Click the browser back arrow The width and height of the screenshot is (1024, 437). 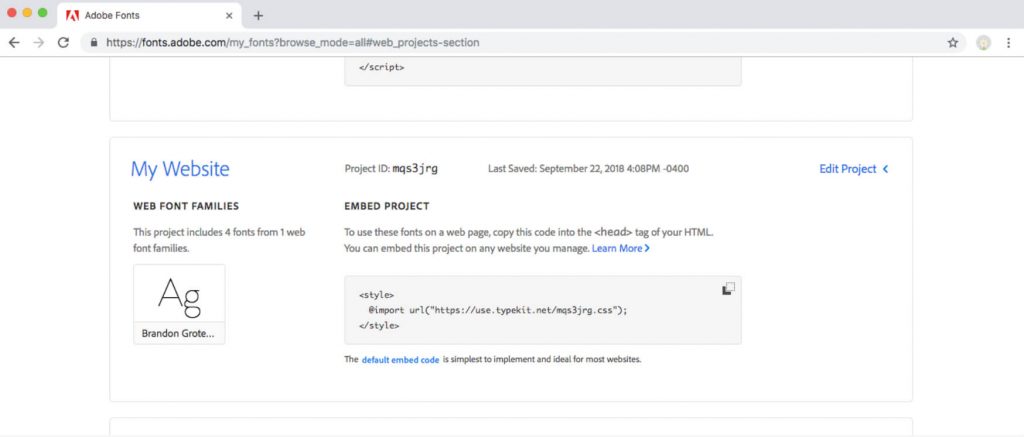[14, 42]
